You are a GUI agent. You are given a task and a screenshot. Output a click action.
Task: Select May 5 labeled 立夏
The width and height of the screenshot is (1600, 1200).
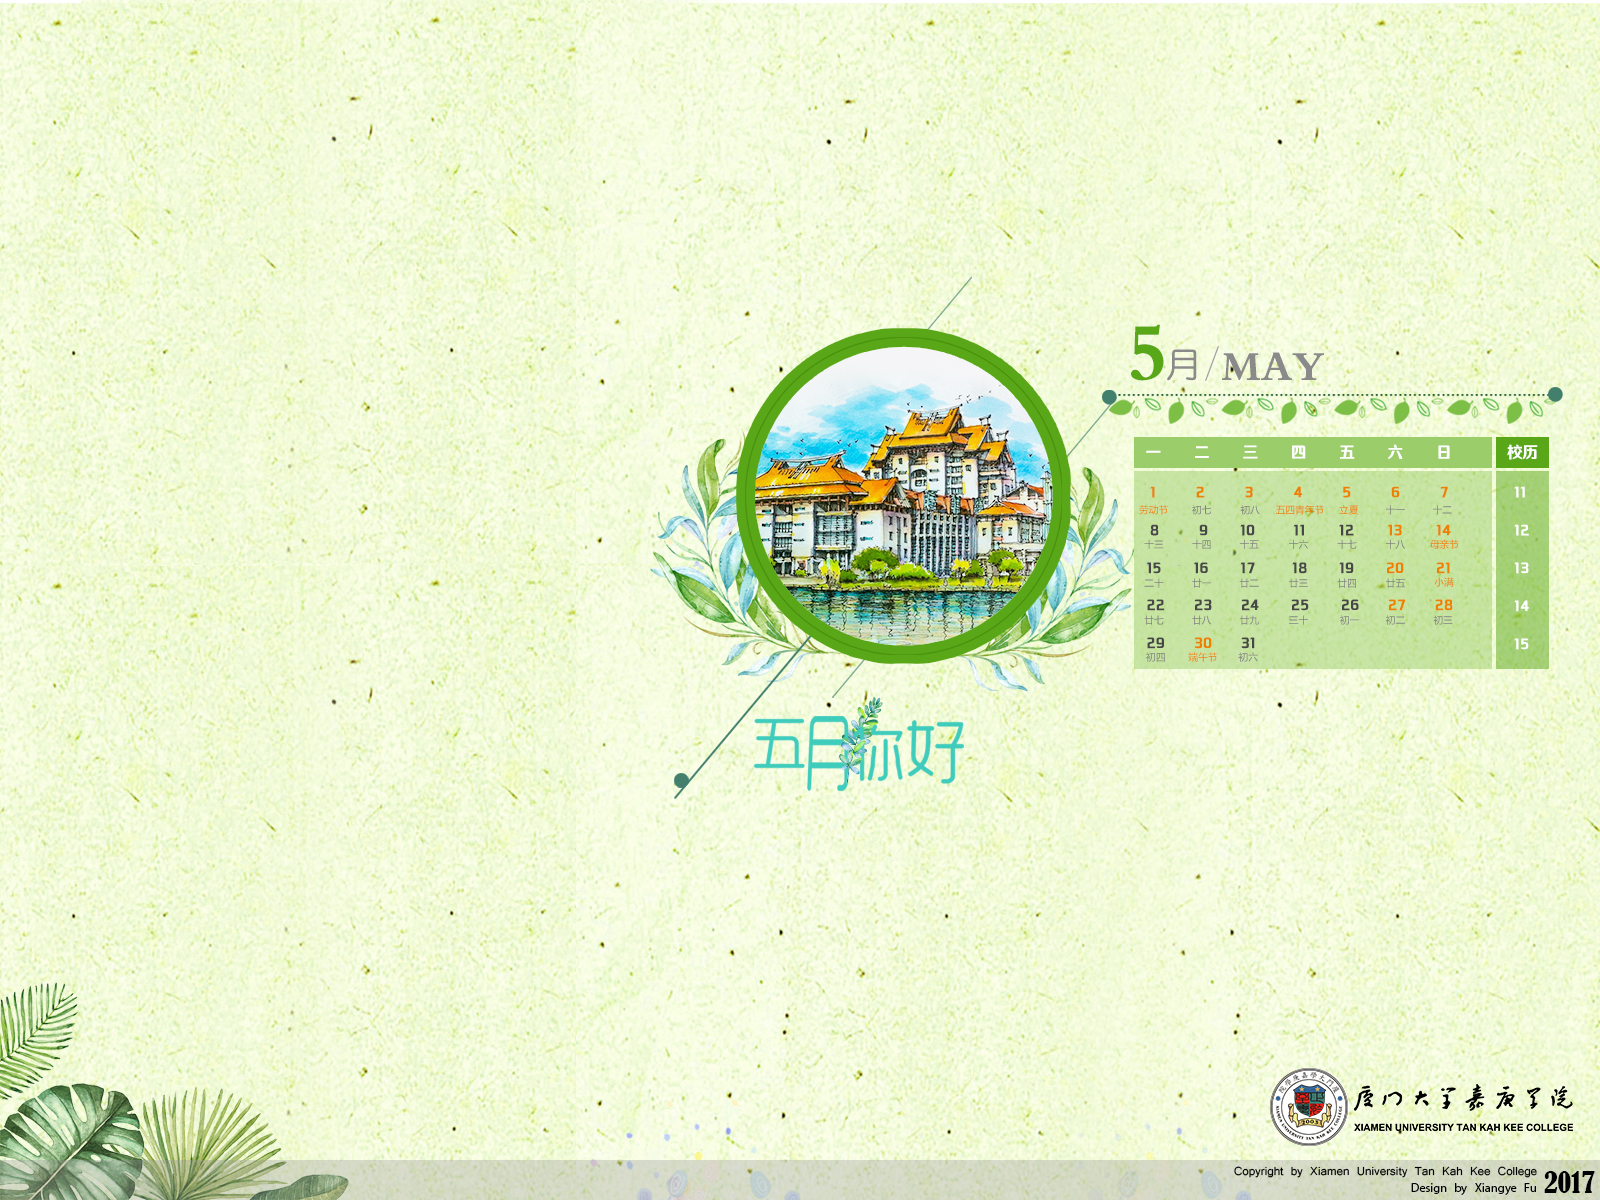1347,500
